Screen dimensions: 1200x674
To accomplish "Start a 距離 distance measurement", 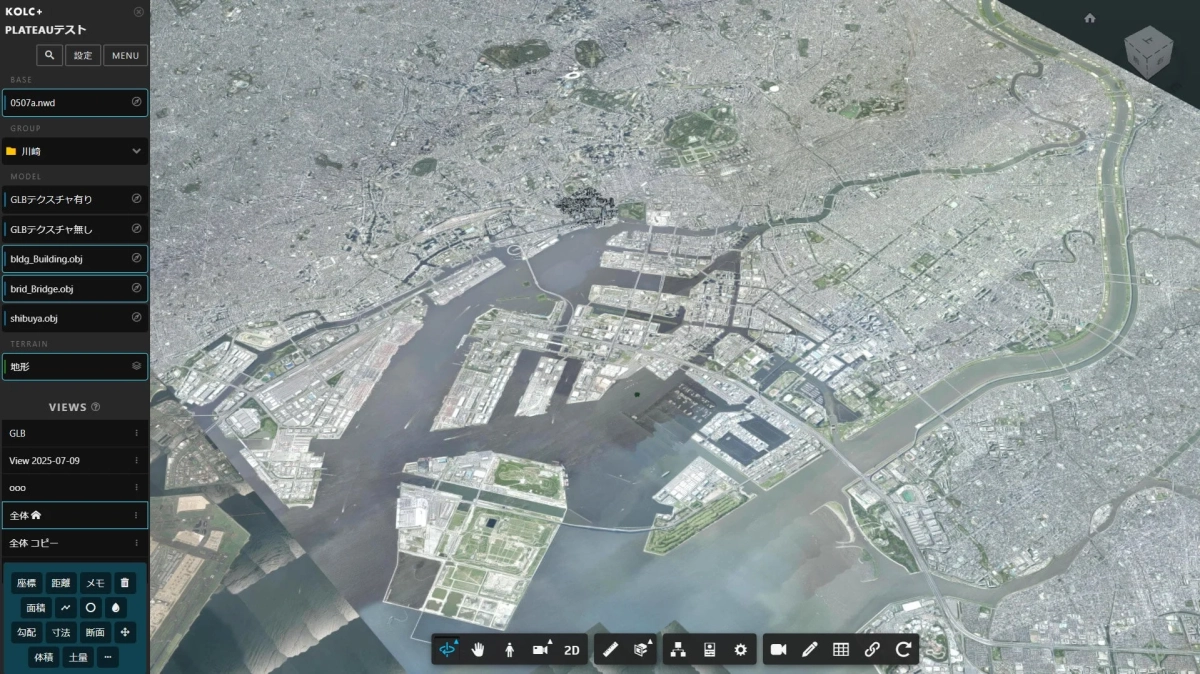I will tap(61, 583).
